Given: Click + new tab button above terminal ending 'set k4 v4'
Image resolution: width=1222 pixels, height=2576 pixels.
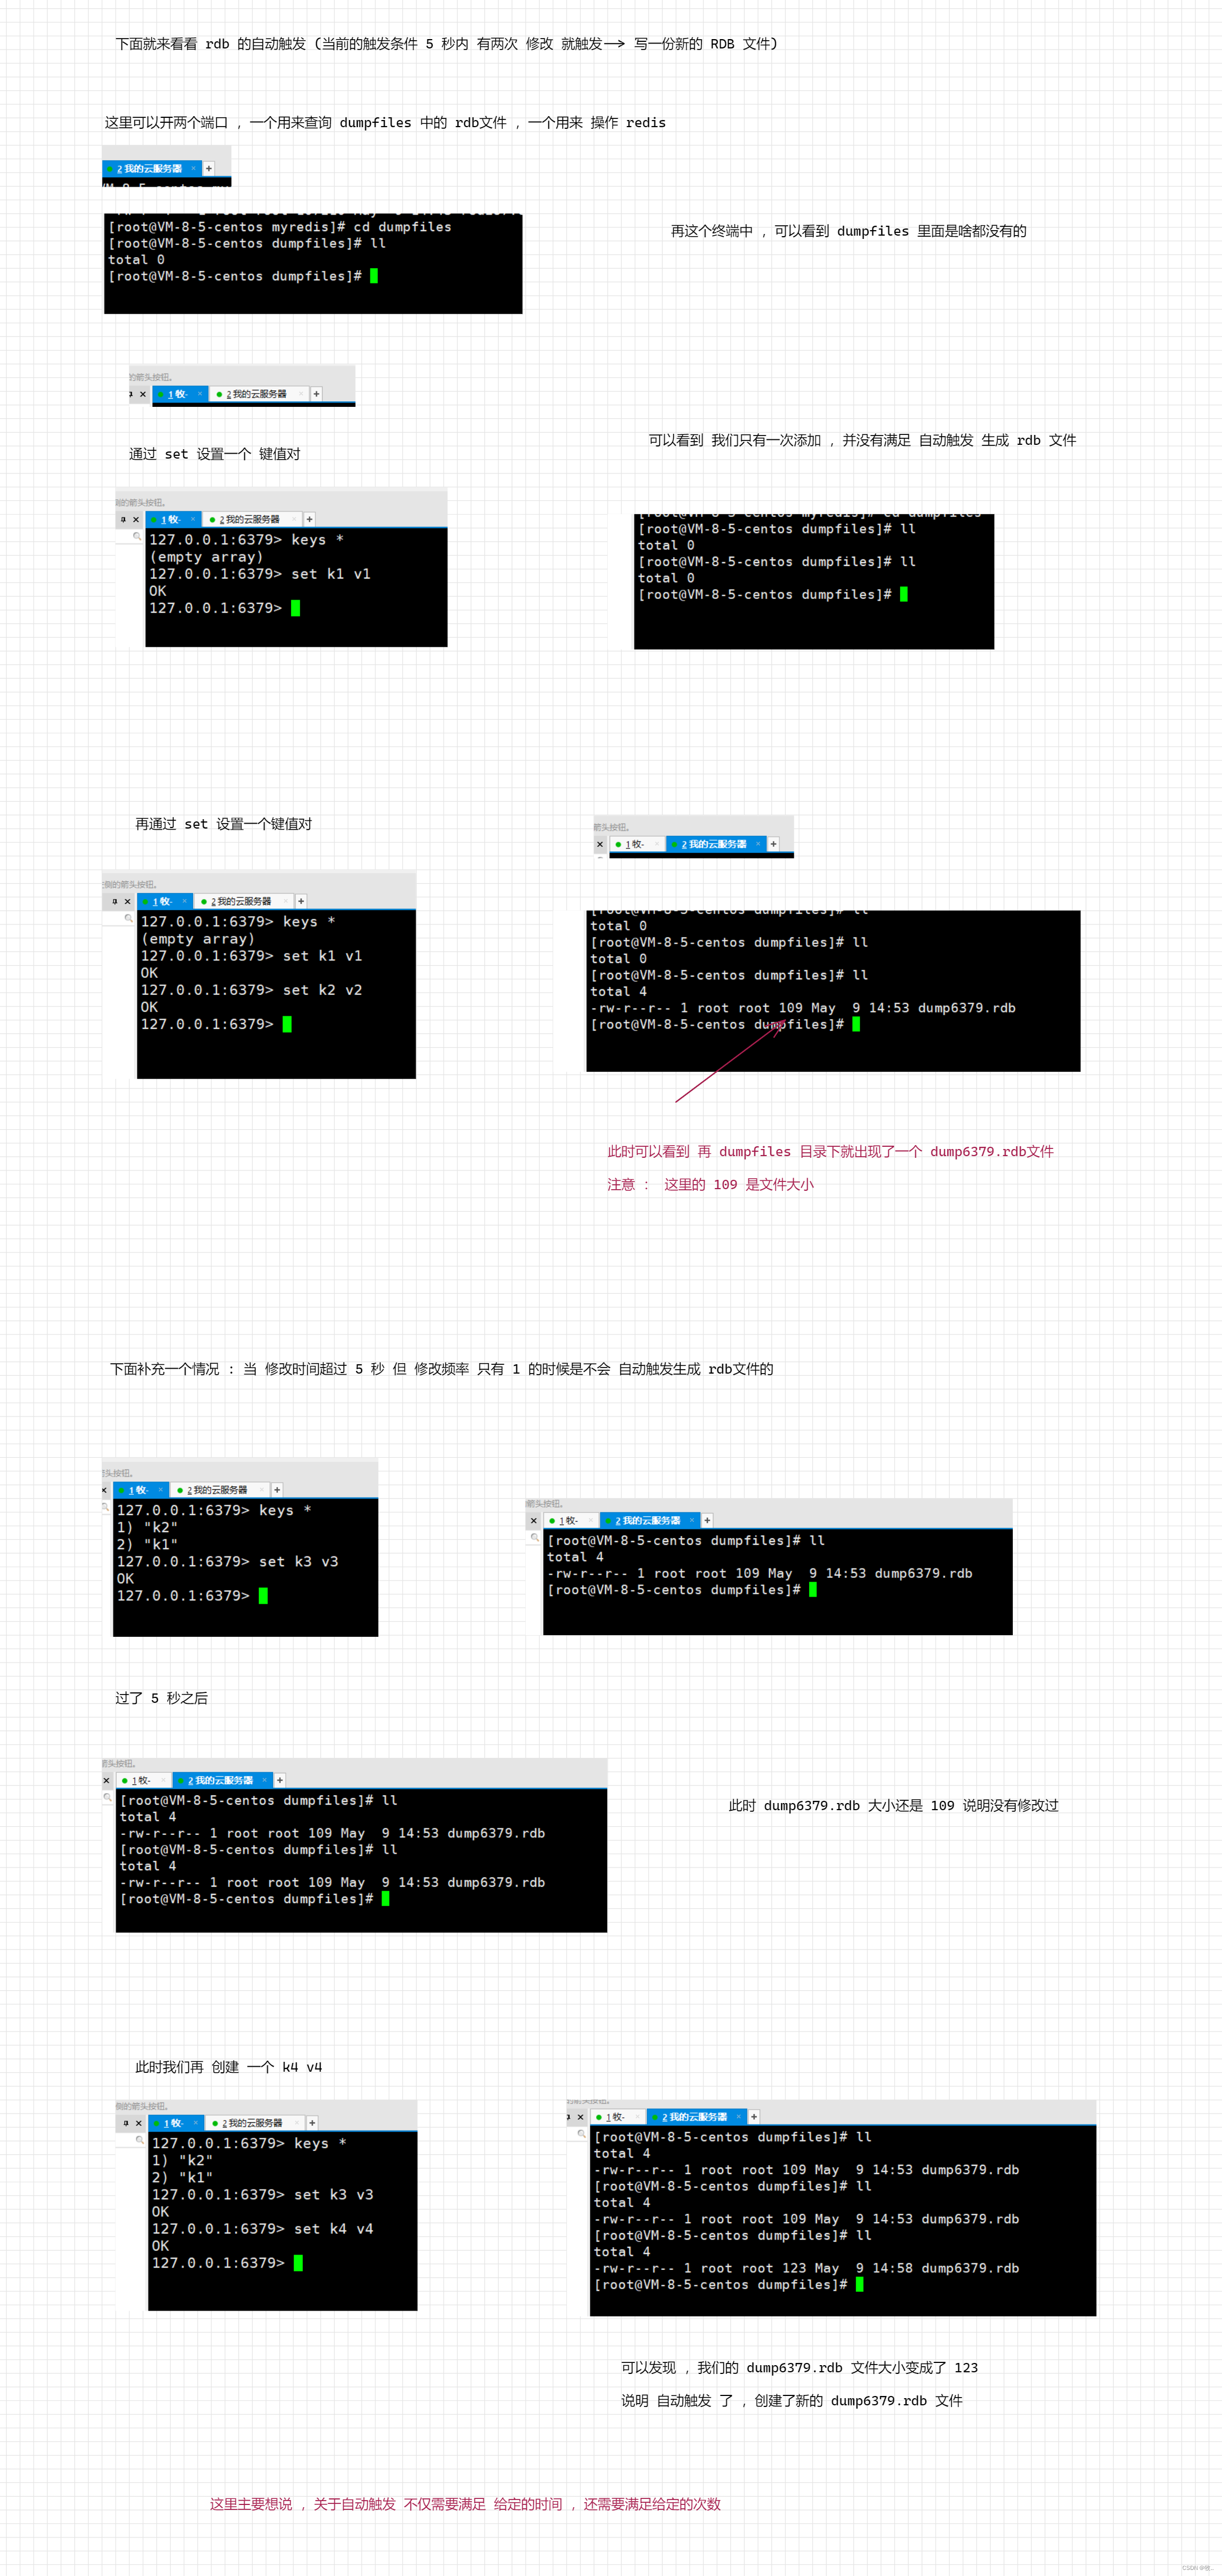Looking at the screenshot, I should pyautogui.click(x=312, y=2122).
